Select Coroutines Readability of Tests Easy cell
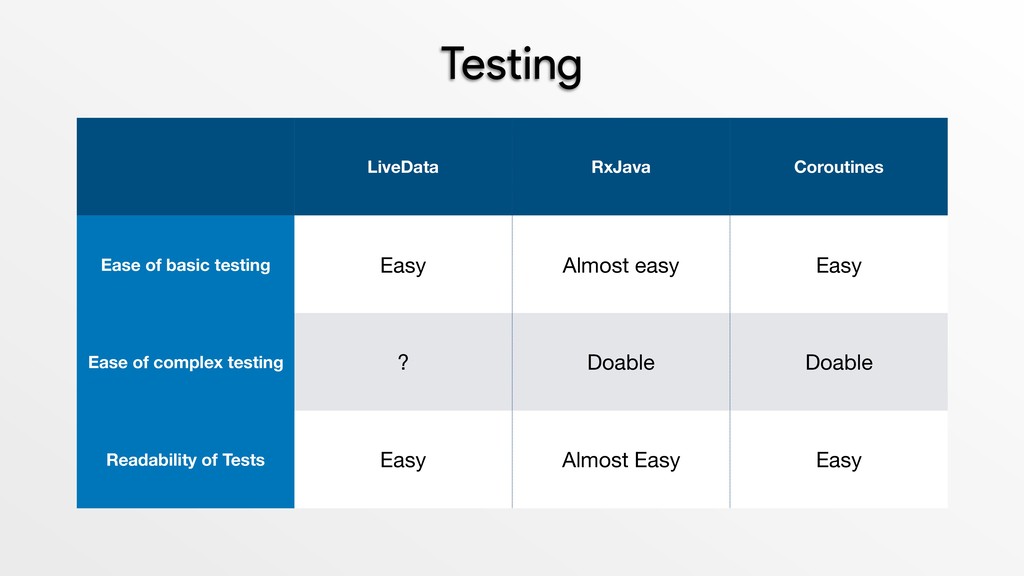Screen dimensions: 1024x576 click(x=839, y=459)
